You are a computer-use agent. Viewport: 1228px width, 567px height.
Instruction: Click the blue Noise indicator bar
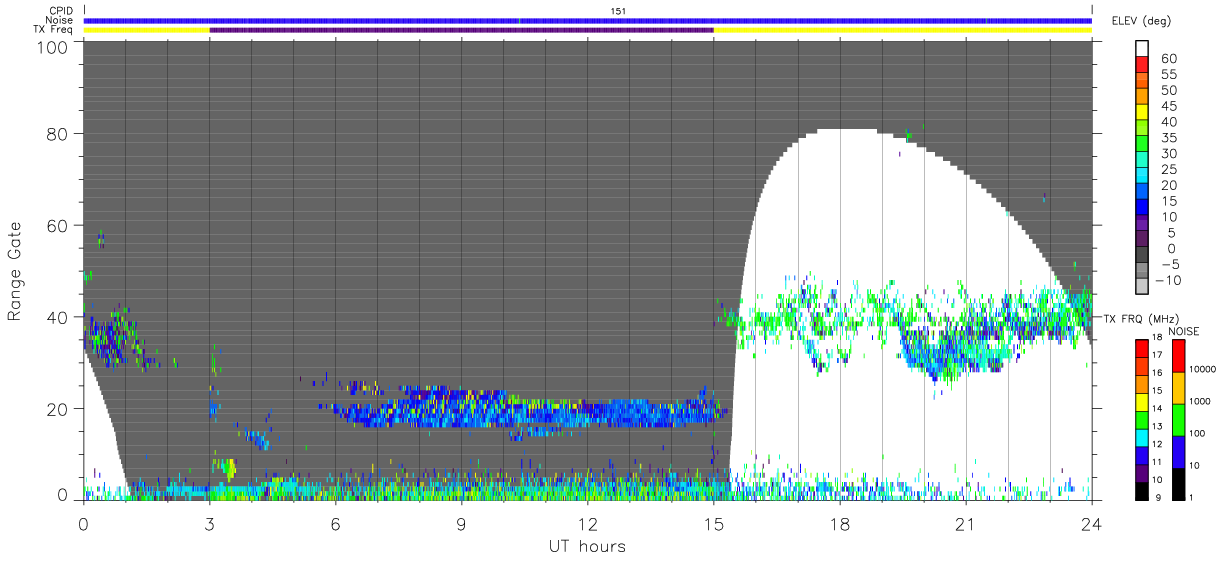tap(588, 20)
